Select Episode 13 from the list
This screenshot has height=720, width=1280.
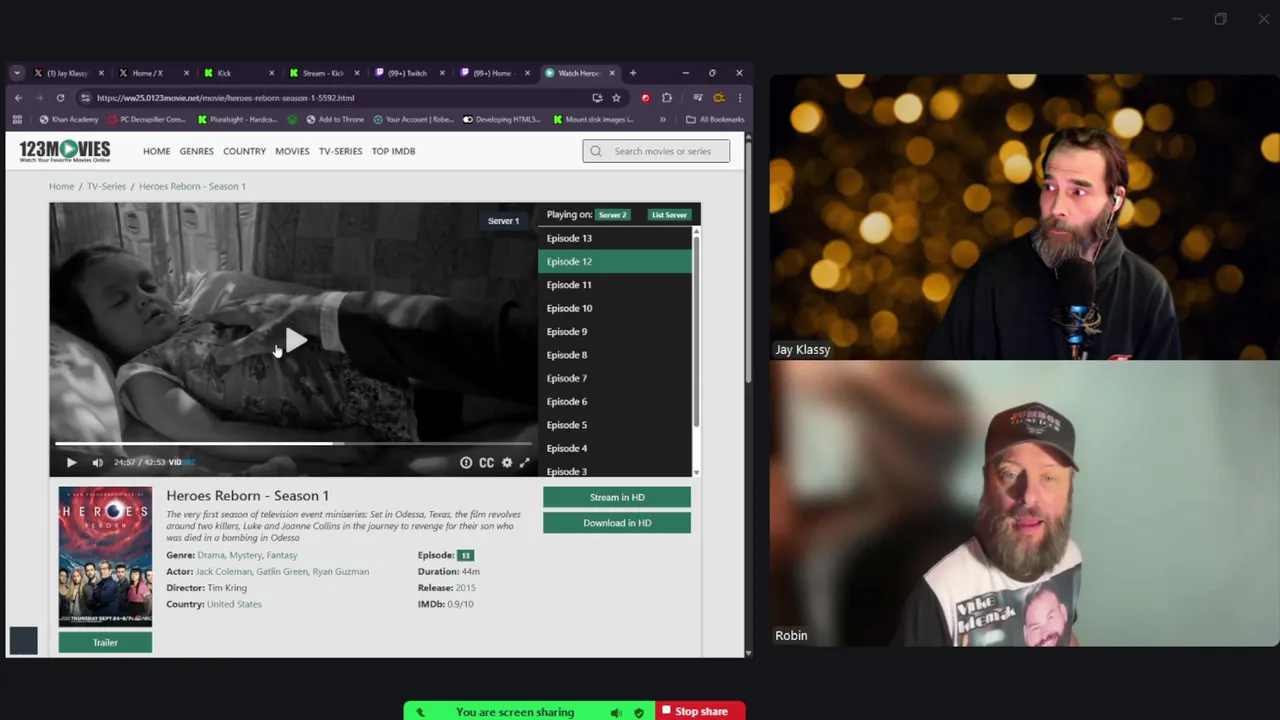tap(615, 238)
